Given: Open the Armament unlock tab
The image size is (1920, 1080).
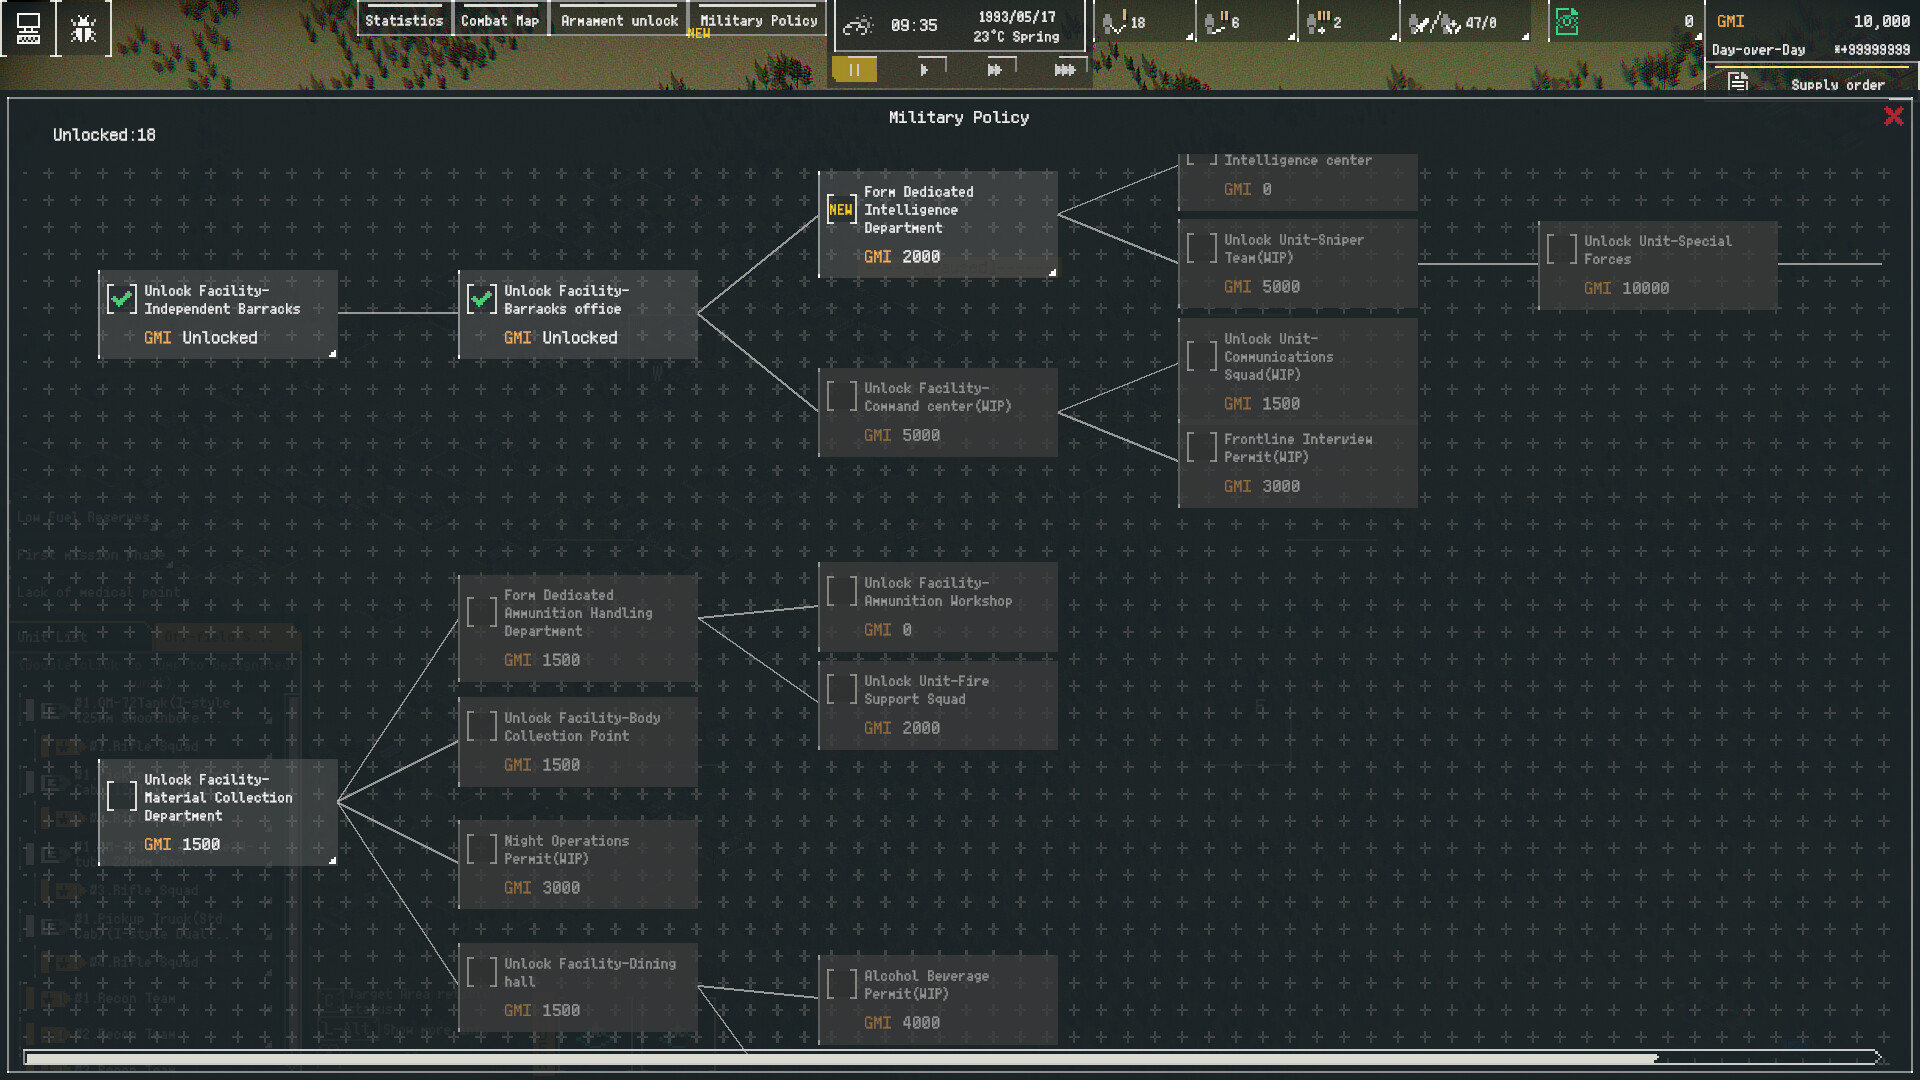Looking at the screenshot, I should [617, 19].
